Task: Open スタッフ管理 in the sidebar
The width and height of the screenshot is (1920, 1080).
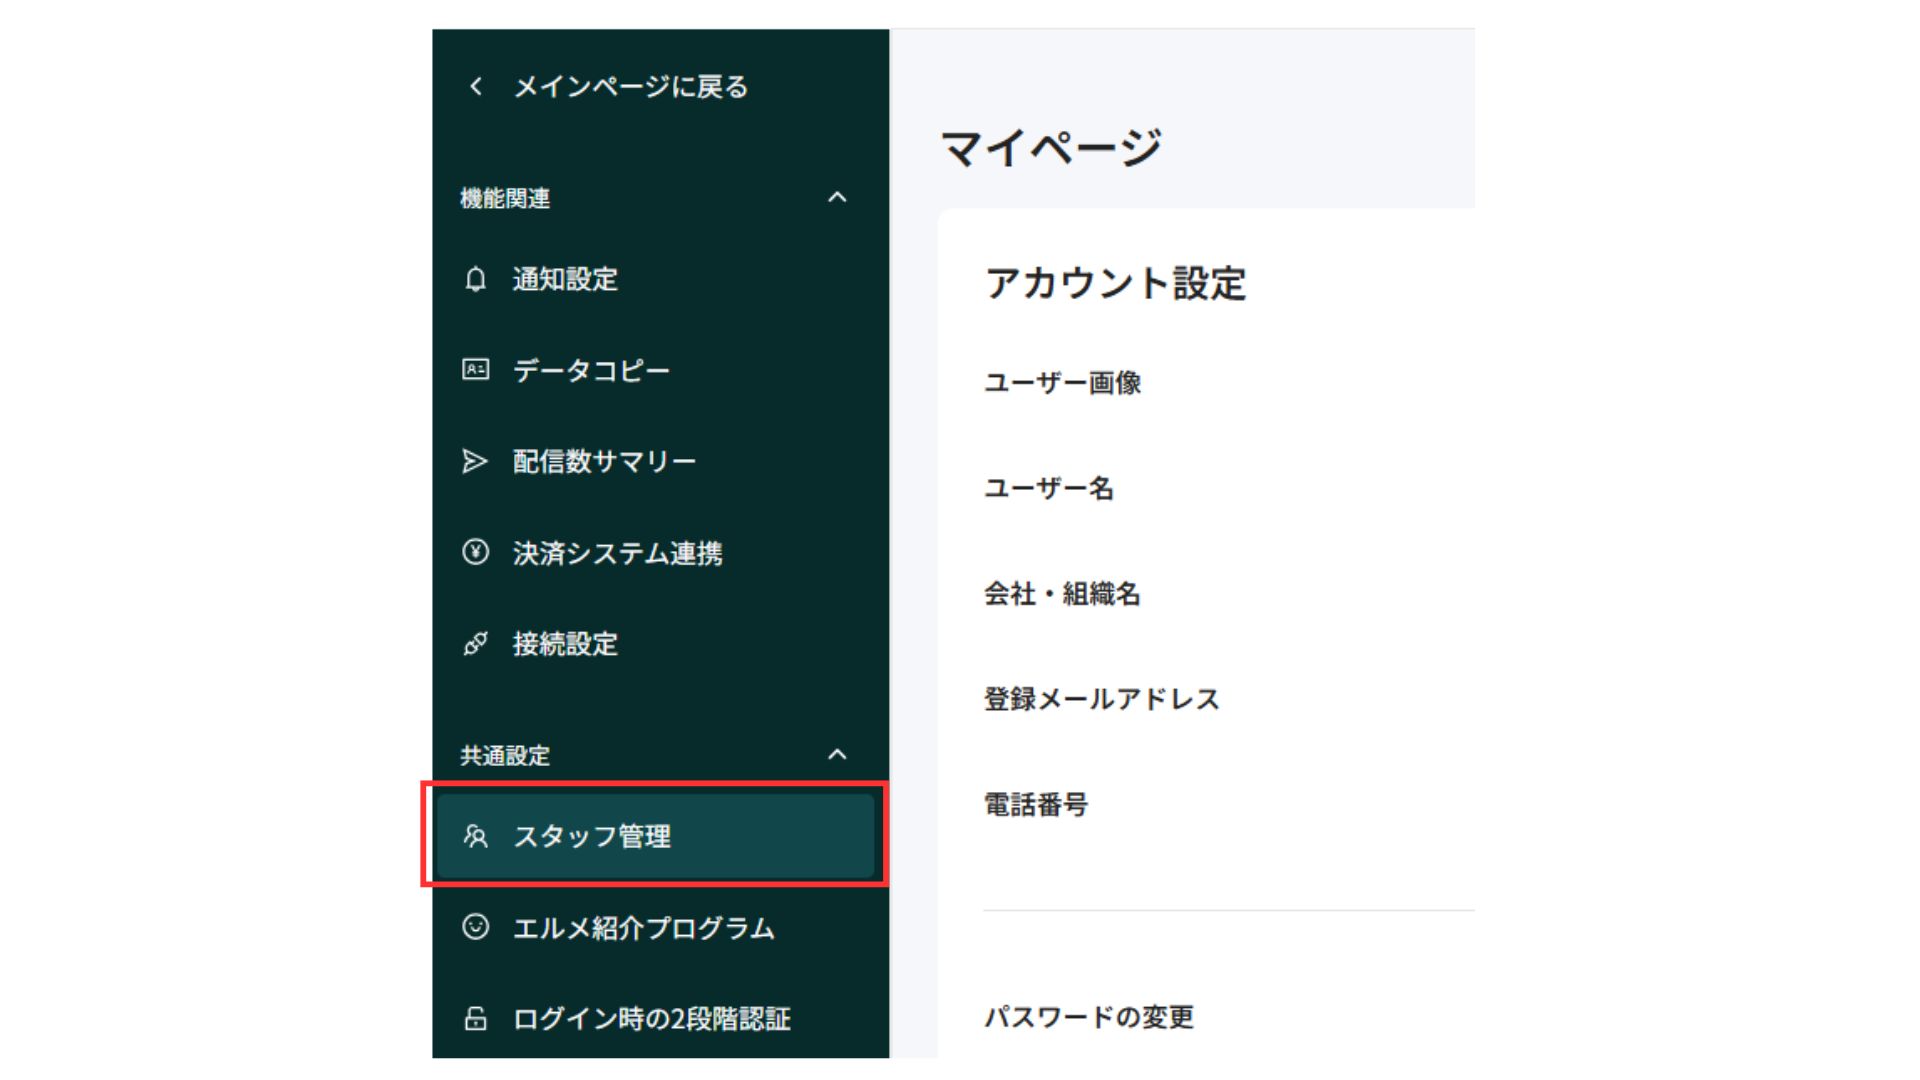Action: point(656,836)
